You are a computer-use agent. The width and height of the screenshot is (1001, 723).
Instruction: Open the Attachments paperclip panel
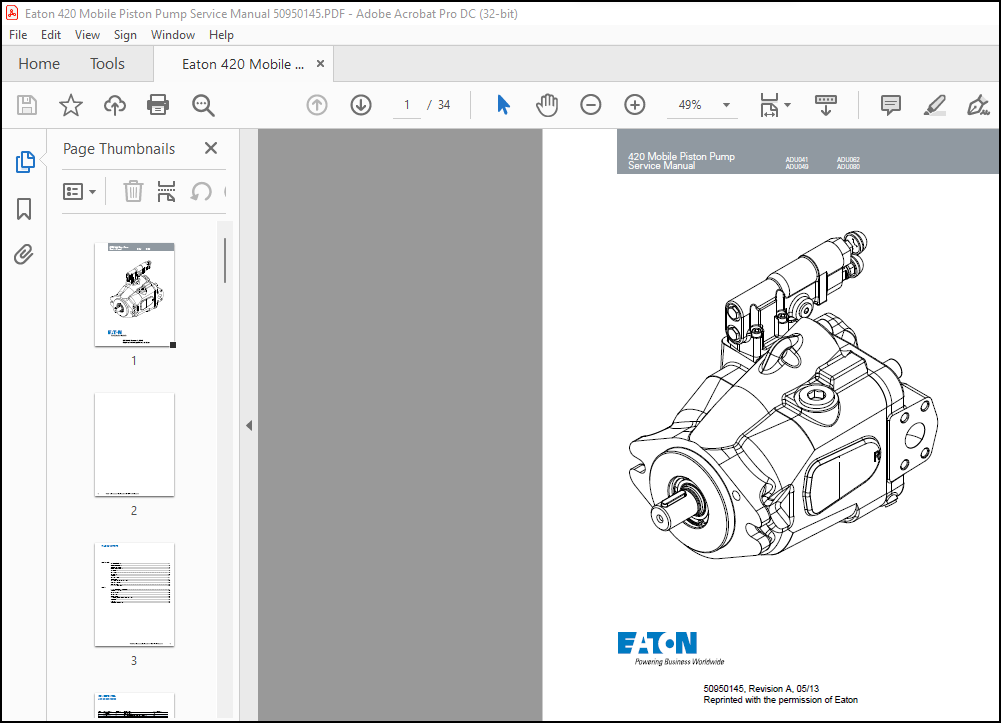click(x=24, y=255)
